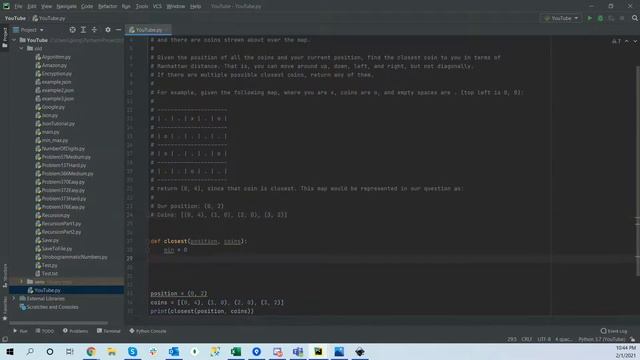The width and height of the screenshot is (640, 360).
Task: Open the Tools menu
Action: 142,6
